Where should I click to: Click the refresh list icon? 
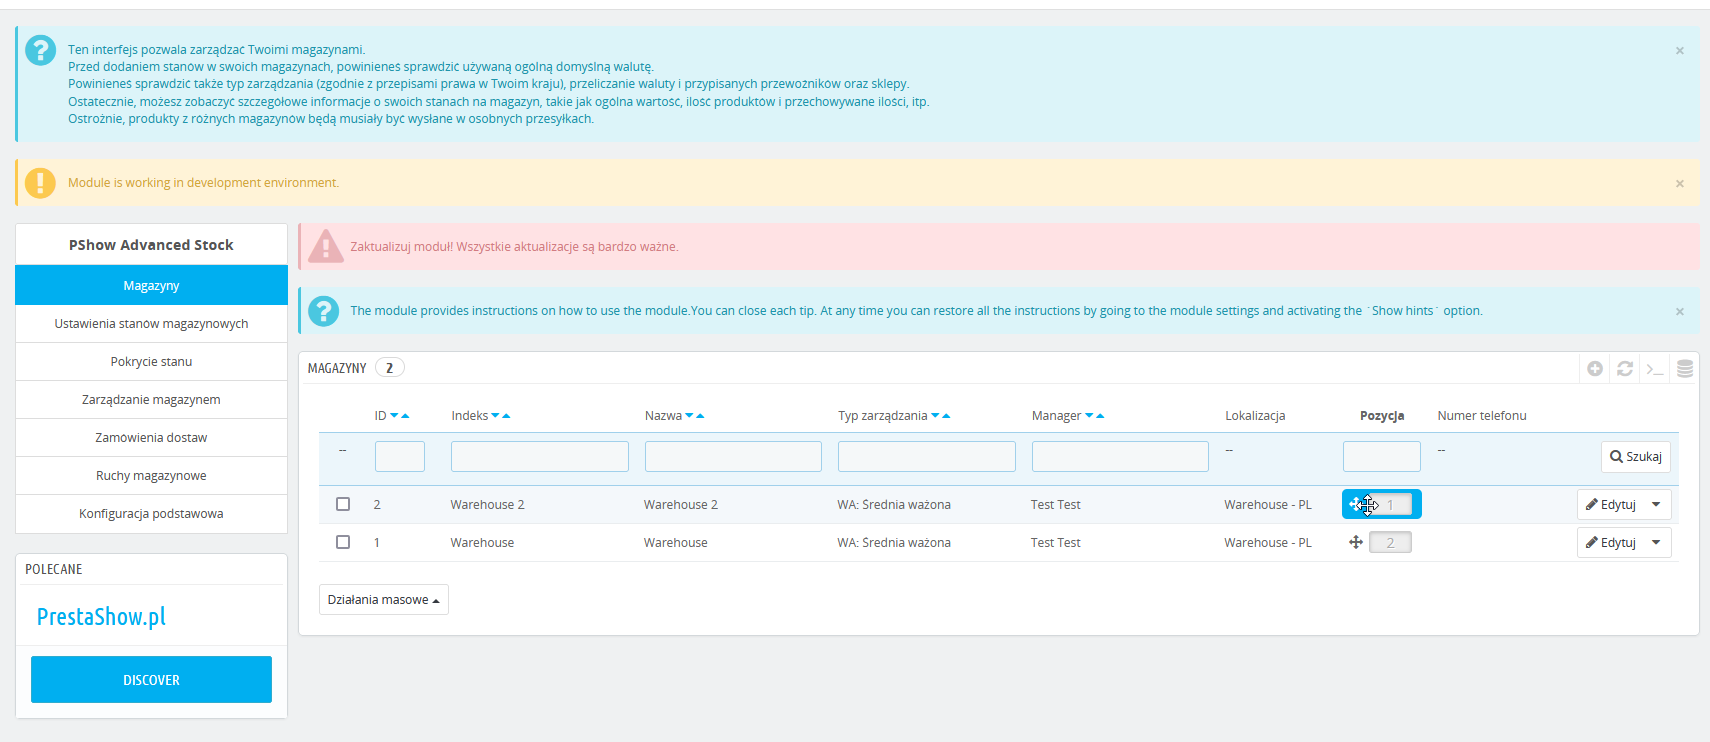tap(1625, 369)
